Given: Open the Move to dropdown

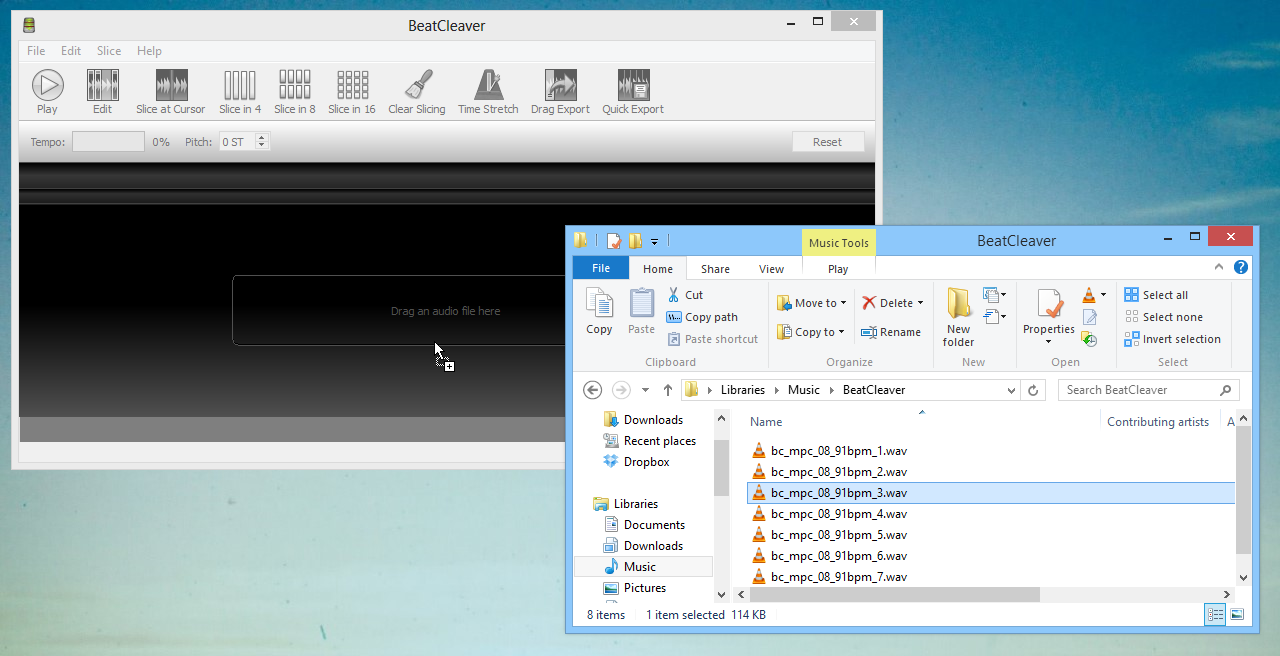Looking at the screenshot, I should 811,303.
